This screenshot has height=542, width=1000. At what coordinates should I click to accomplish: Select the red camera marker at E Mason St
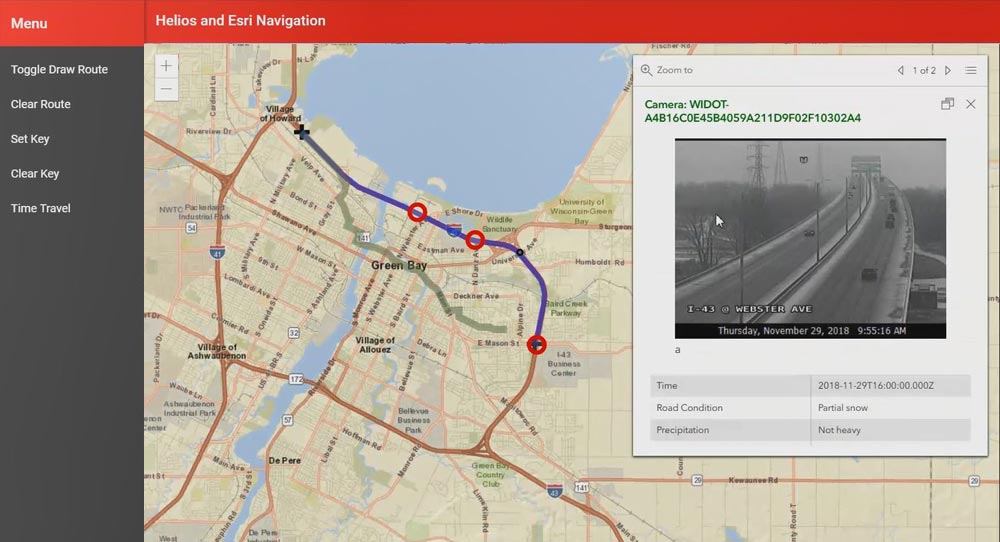coord(537,345)
